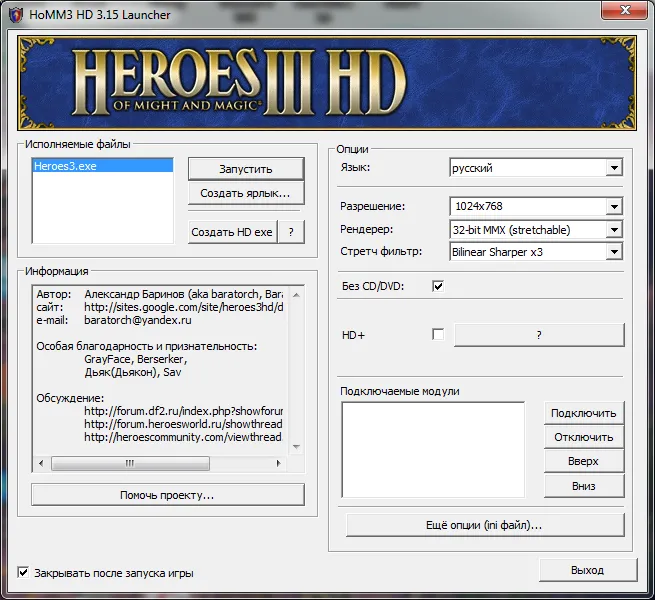
Task: Click the wide question mark button beside HD+
Action: [538, 335]
